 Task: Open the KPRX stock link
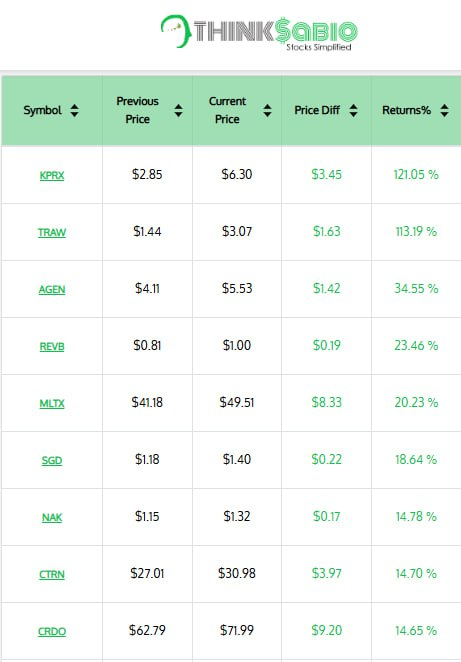52,175
